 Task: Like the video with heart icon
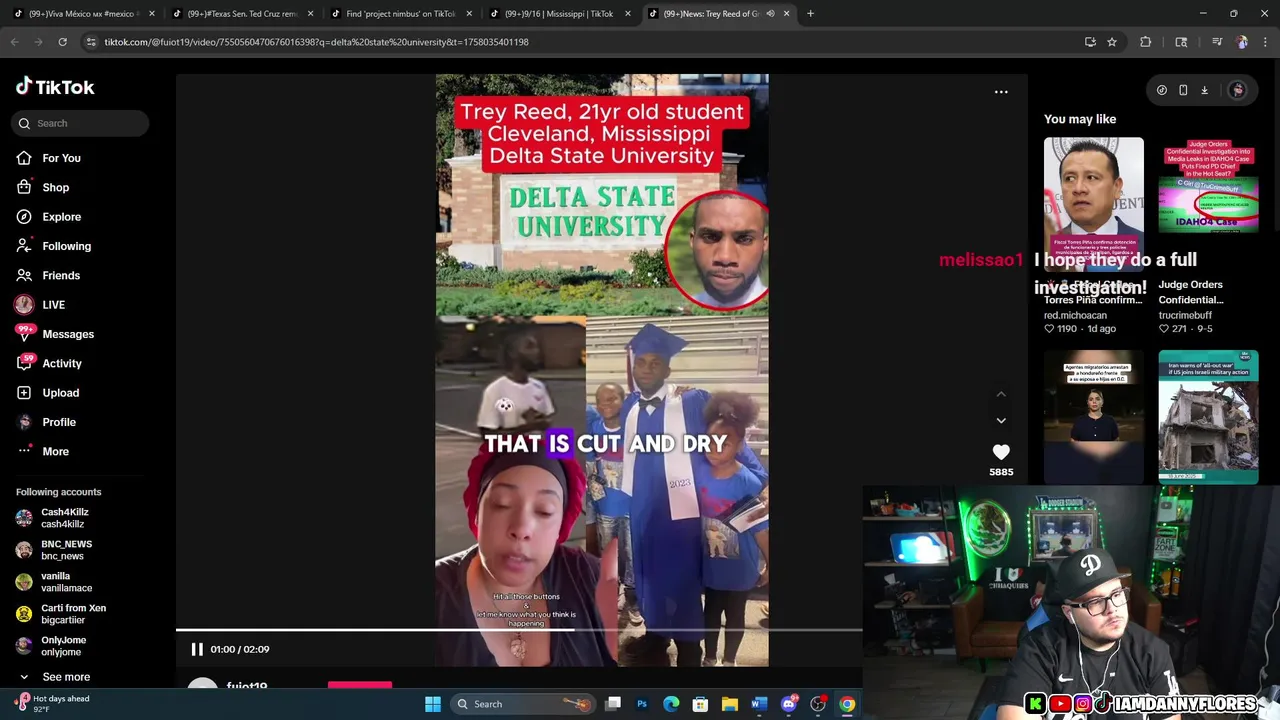(x=1001, y=452)
